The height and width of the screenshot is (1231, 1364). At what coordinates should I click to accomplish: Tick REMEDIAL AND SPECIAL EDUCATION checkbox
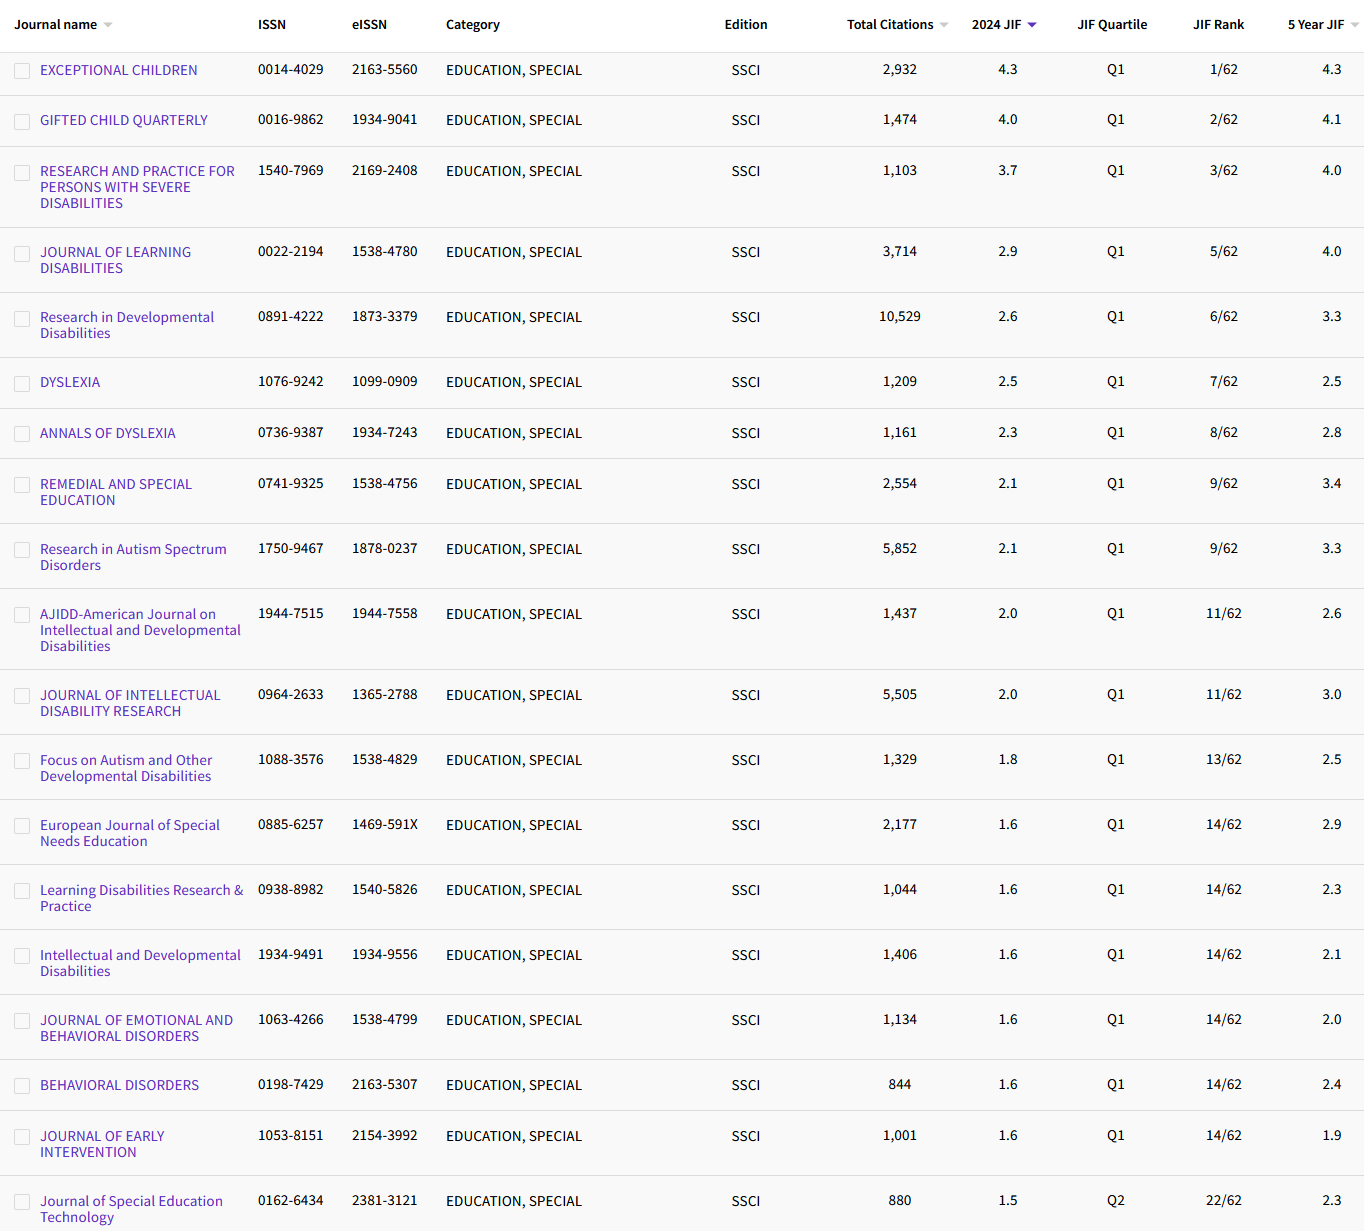click(22, 485)
